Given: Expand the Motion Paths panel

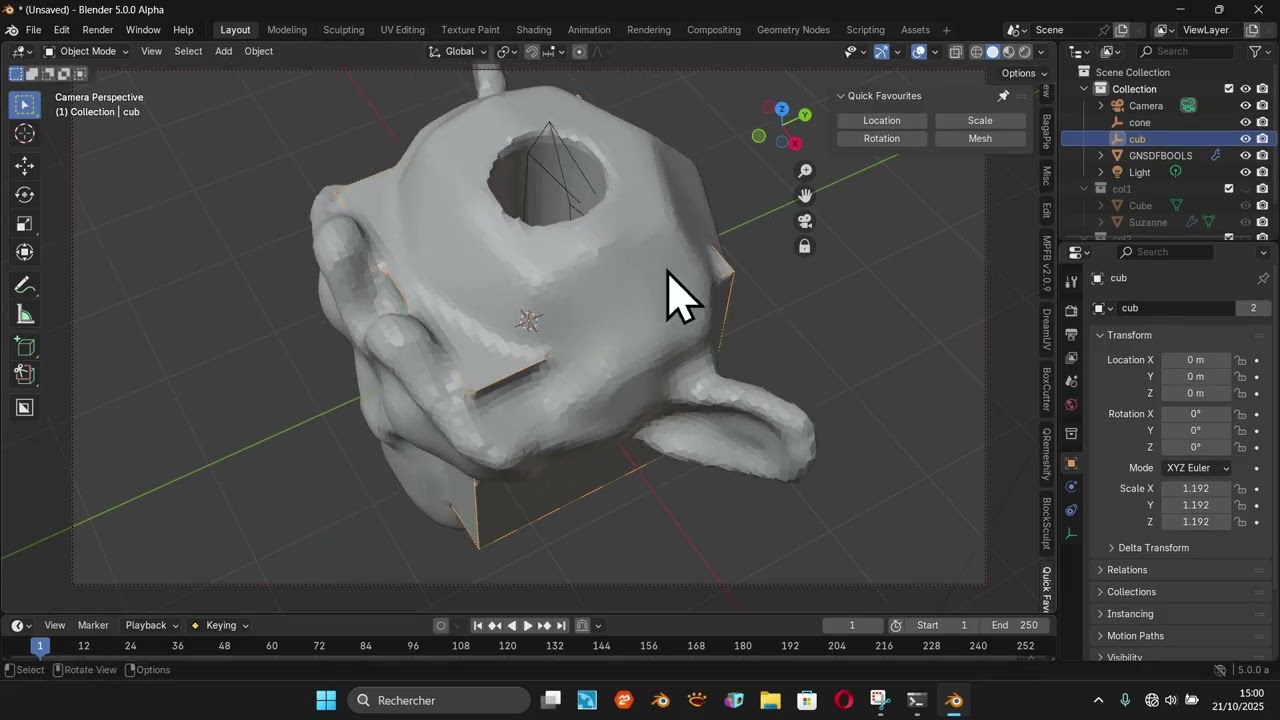Looking at the screenshot, I should pos(1135,636).
